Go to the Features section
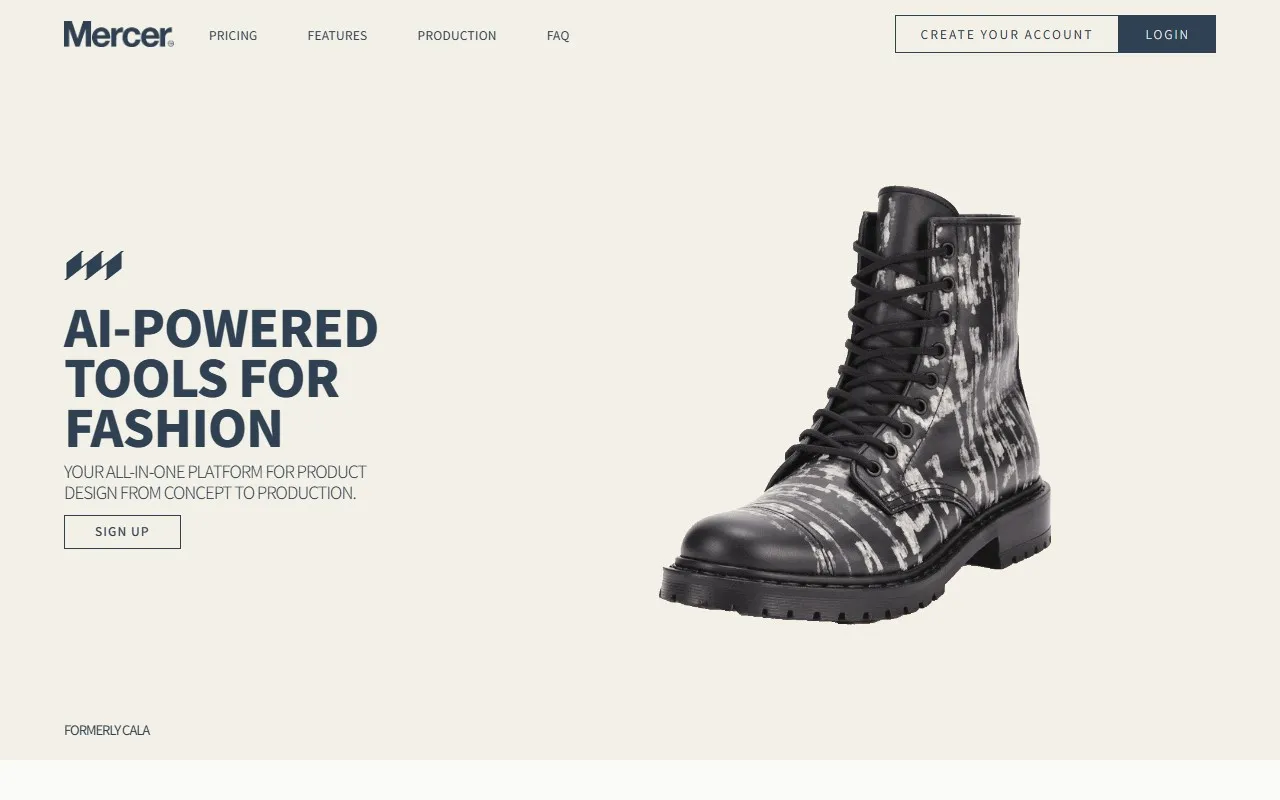This screenshot has height=800, width=1280. [337, 35]
